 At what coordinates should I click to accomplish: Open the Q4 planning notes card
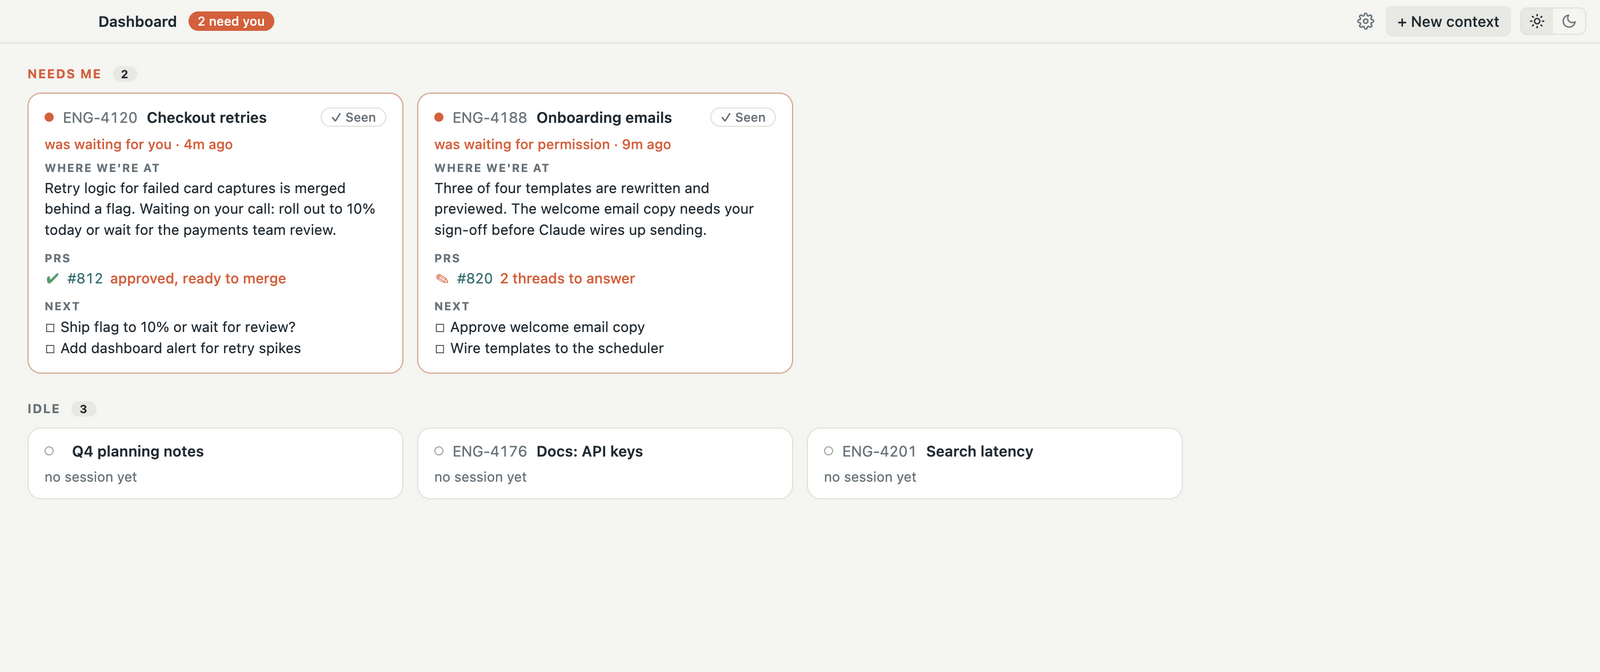pyautogui.click(x=215, y=463)
